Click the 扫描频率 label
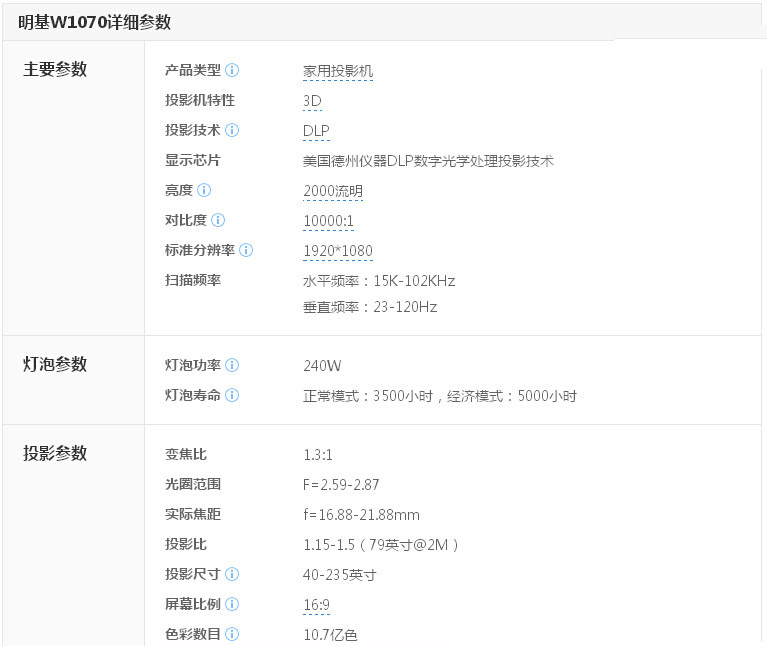 (193, 280)
